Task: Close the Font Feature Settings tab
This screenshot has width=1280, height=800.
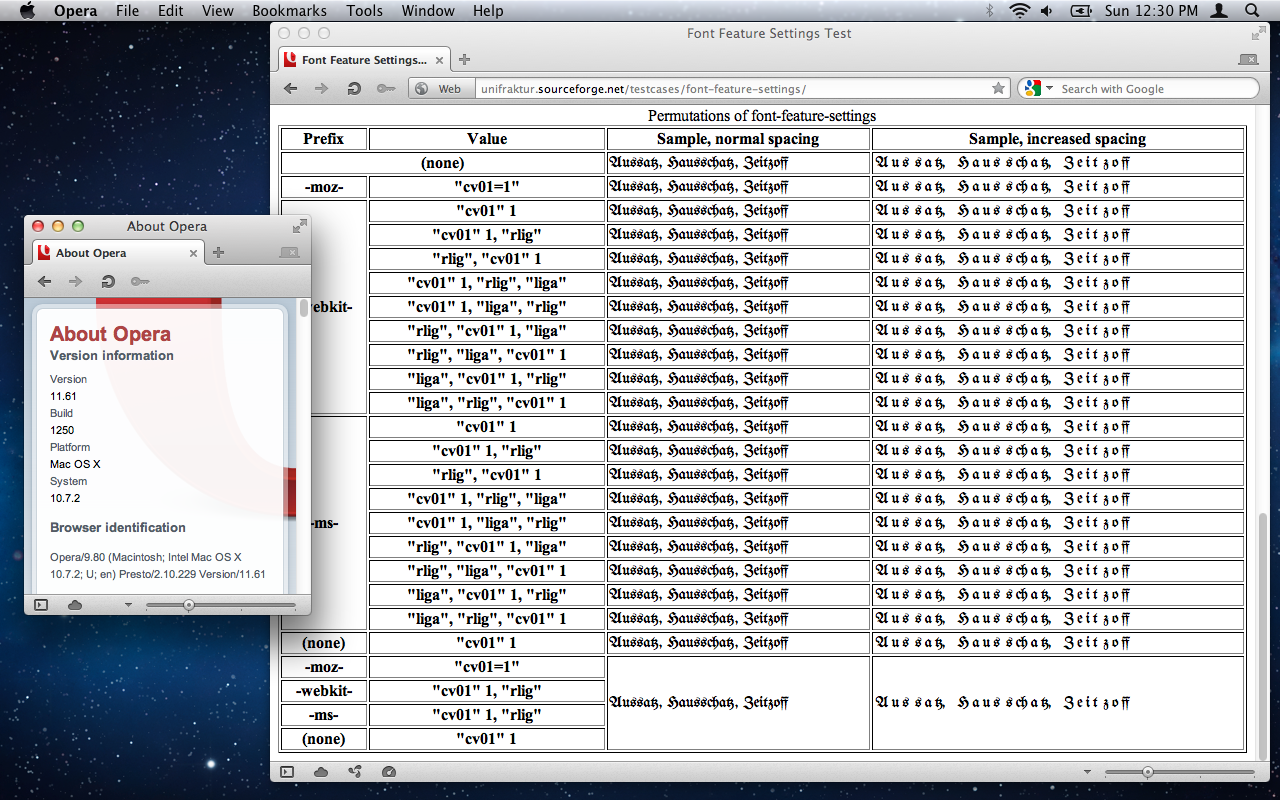Action: [439, 60]
